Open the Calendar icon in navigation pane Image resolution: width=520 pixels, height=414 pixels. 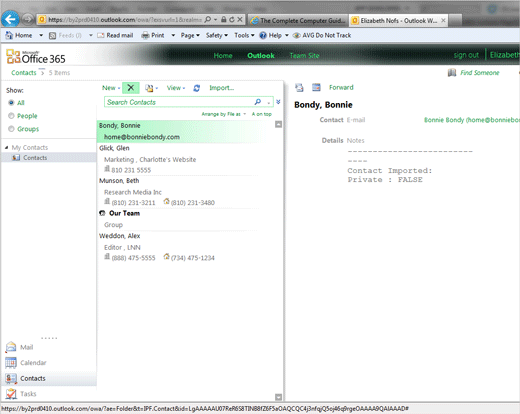[x=11, y=363]
